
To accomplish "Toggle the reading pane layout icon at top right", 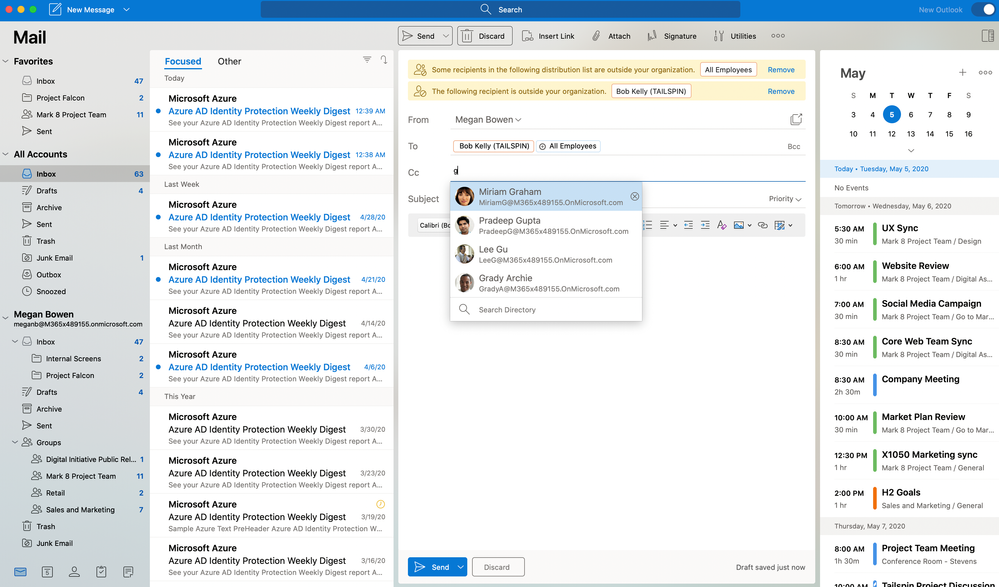I will [x=988, y=36].
